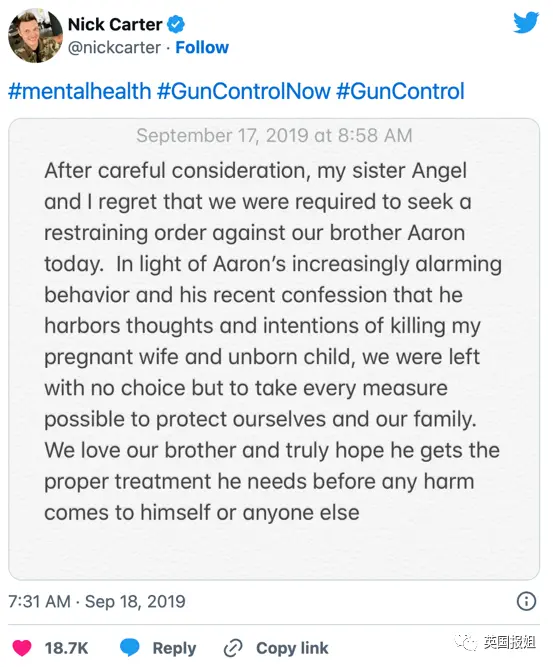Open the Nick Carter display name
553x667 pixels.
[x=115, y=24]
